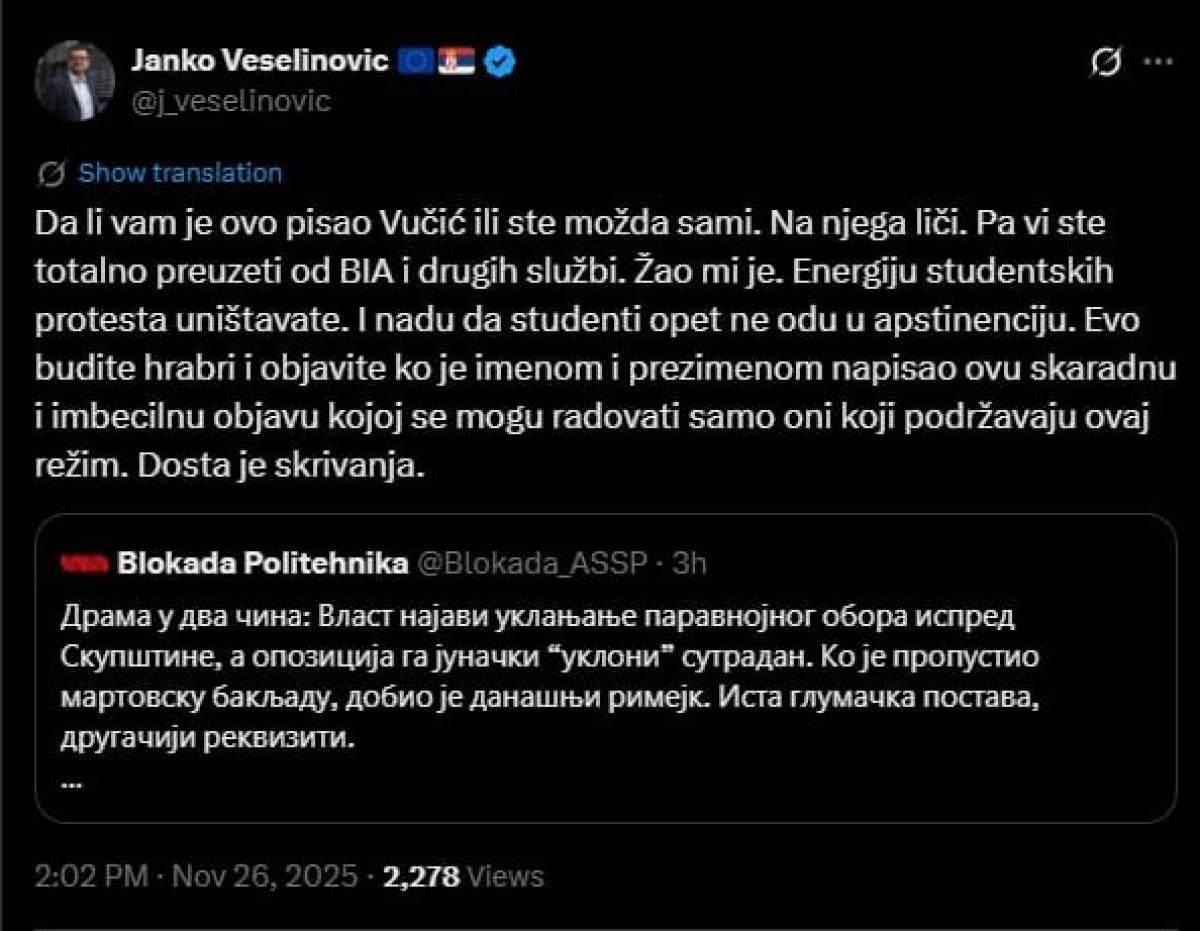
Task: Click the Show translation link
Action: [180, 173]
